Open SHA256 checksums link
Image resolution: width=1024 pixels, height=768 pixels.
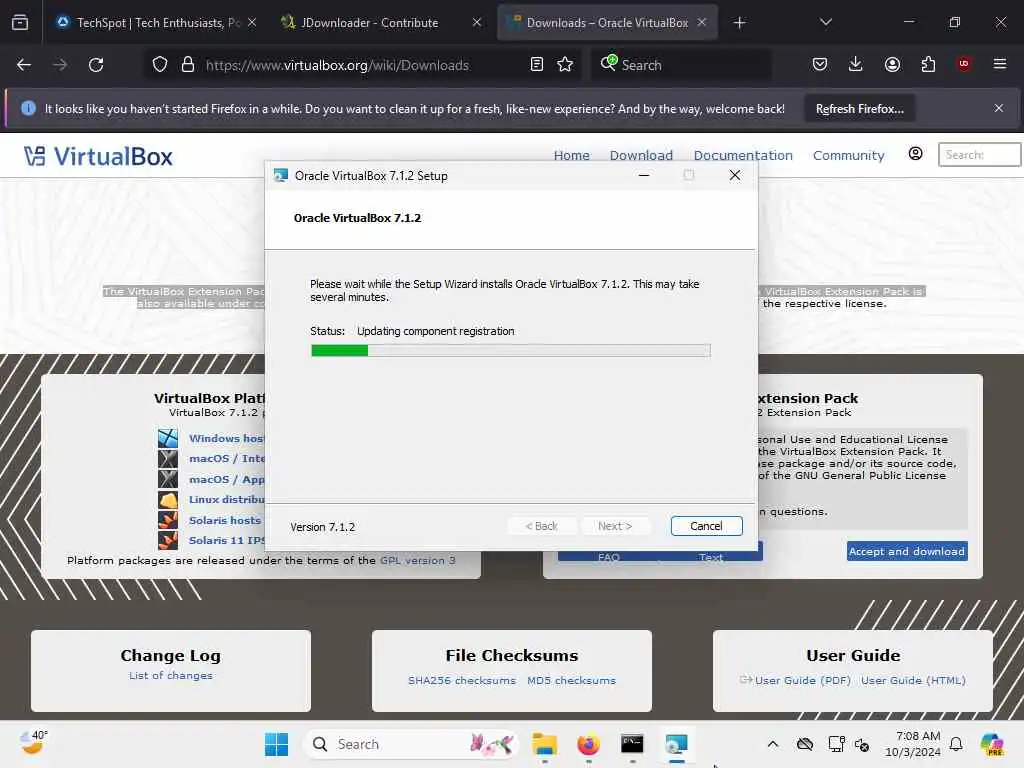click(462, 680)
